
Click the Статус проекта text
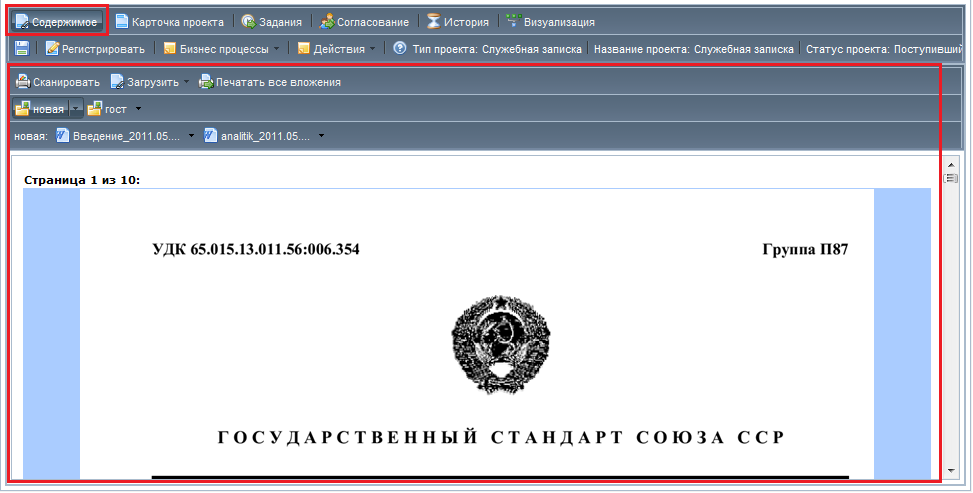click(x=884, y=49)
